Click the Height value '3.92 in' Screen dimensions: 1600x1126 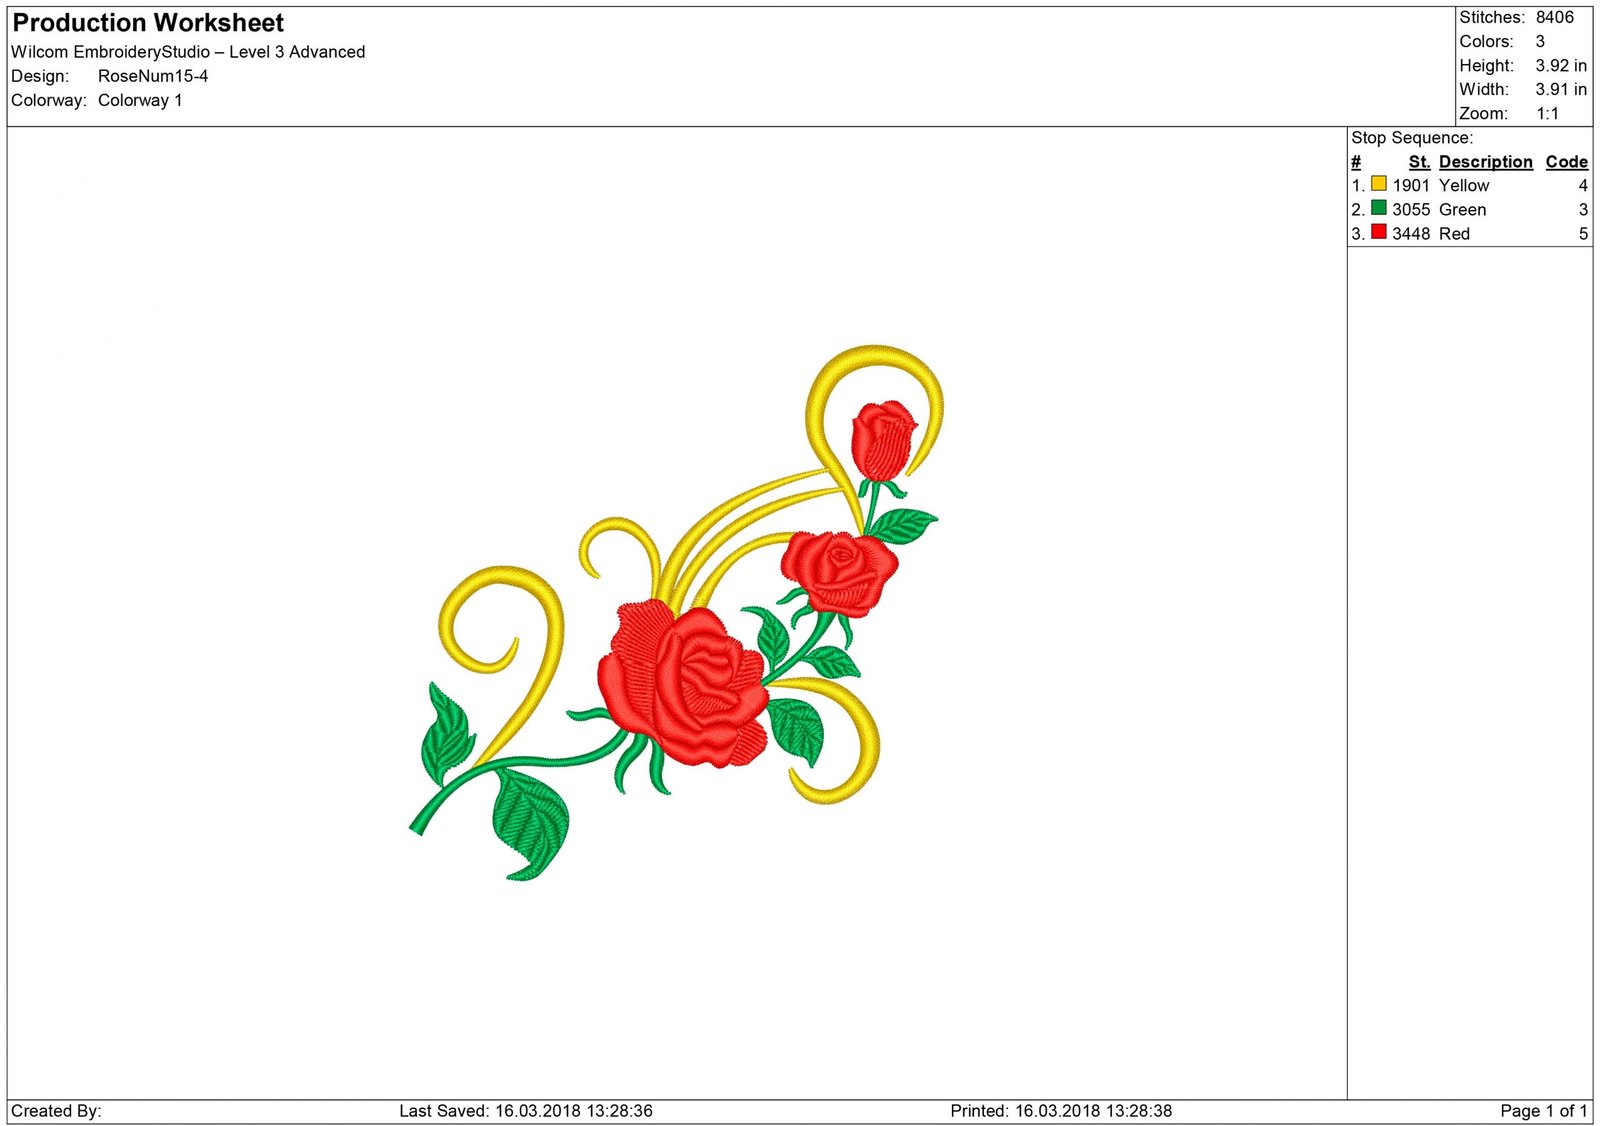pyautogui.click(x=1561, y=66)
